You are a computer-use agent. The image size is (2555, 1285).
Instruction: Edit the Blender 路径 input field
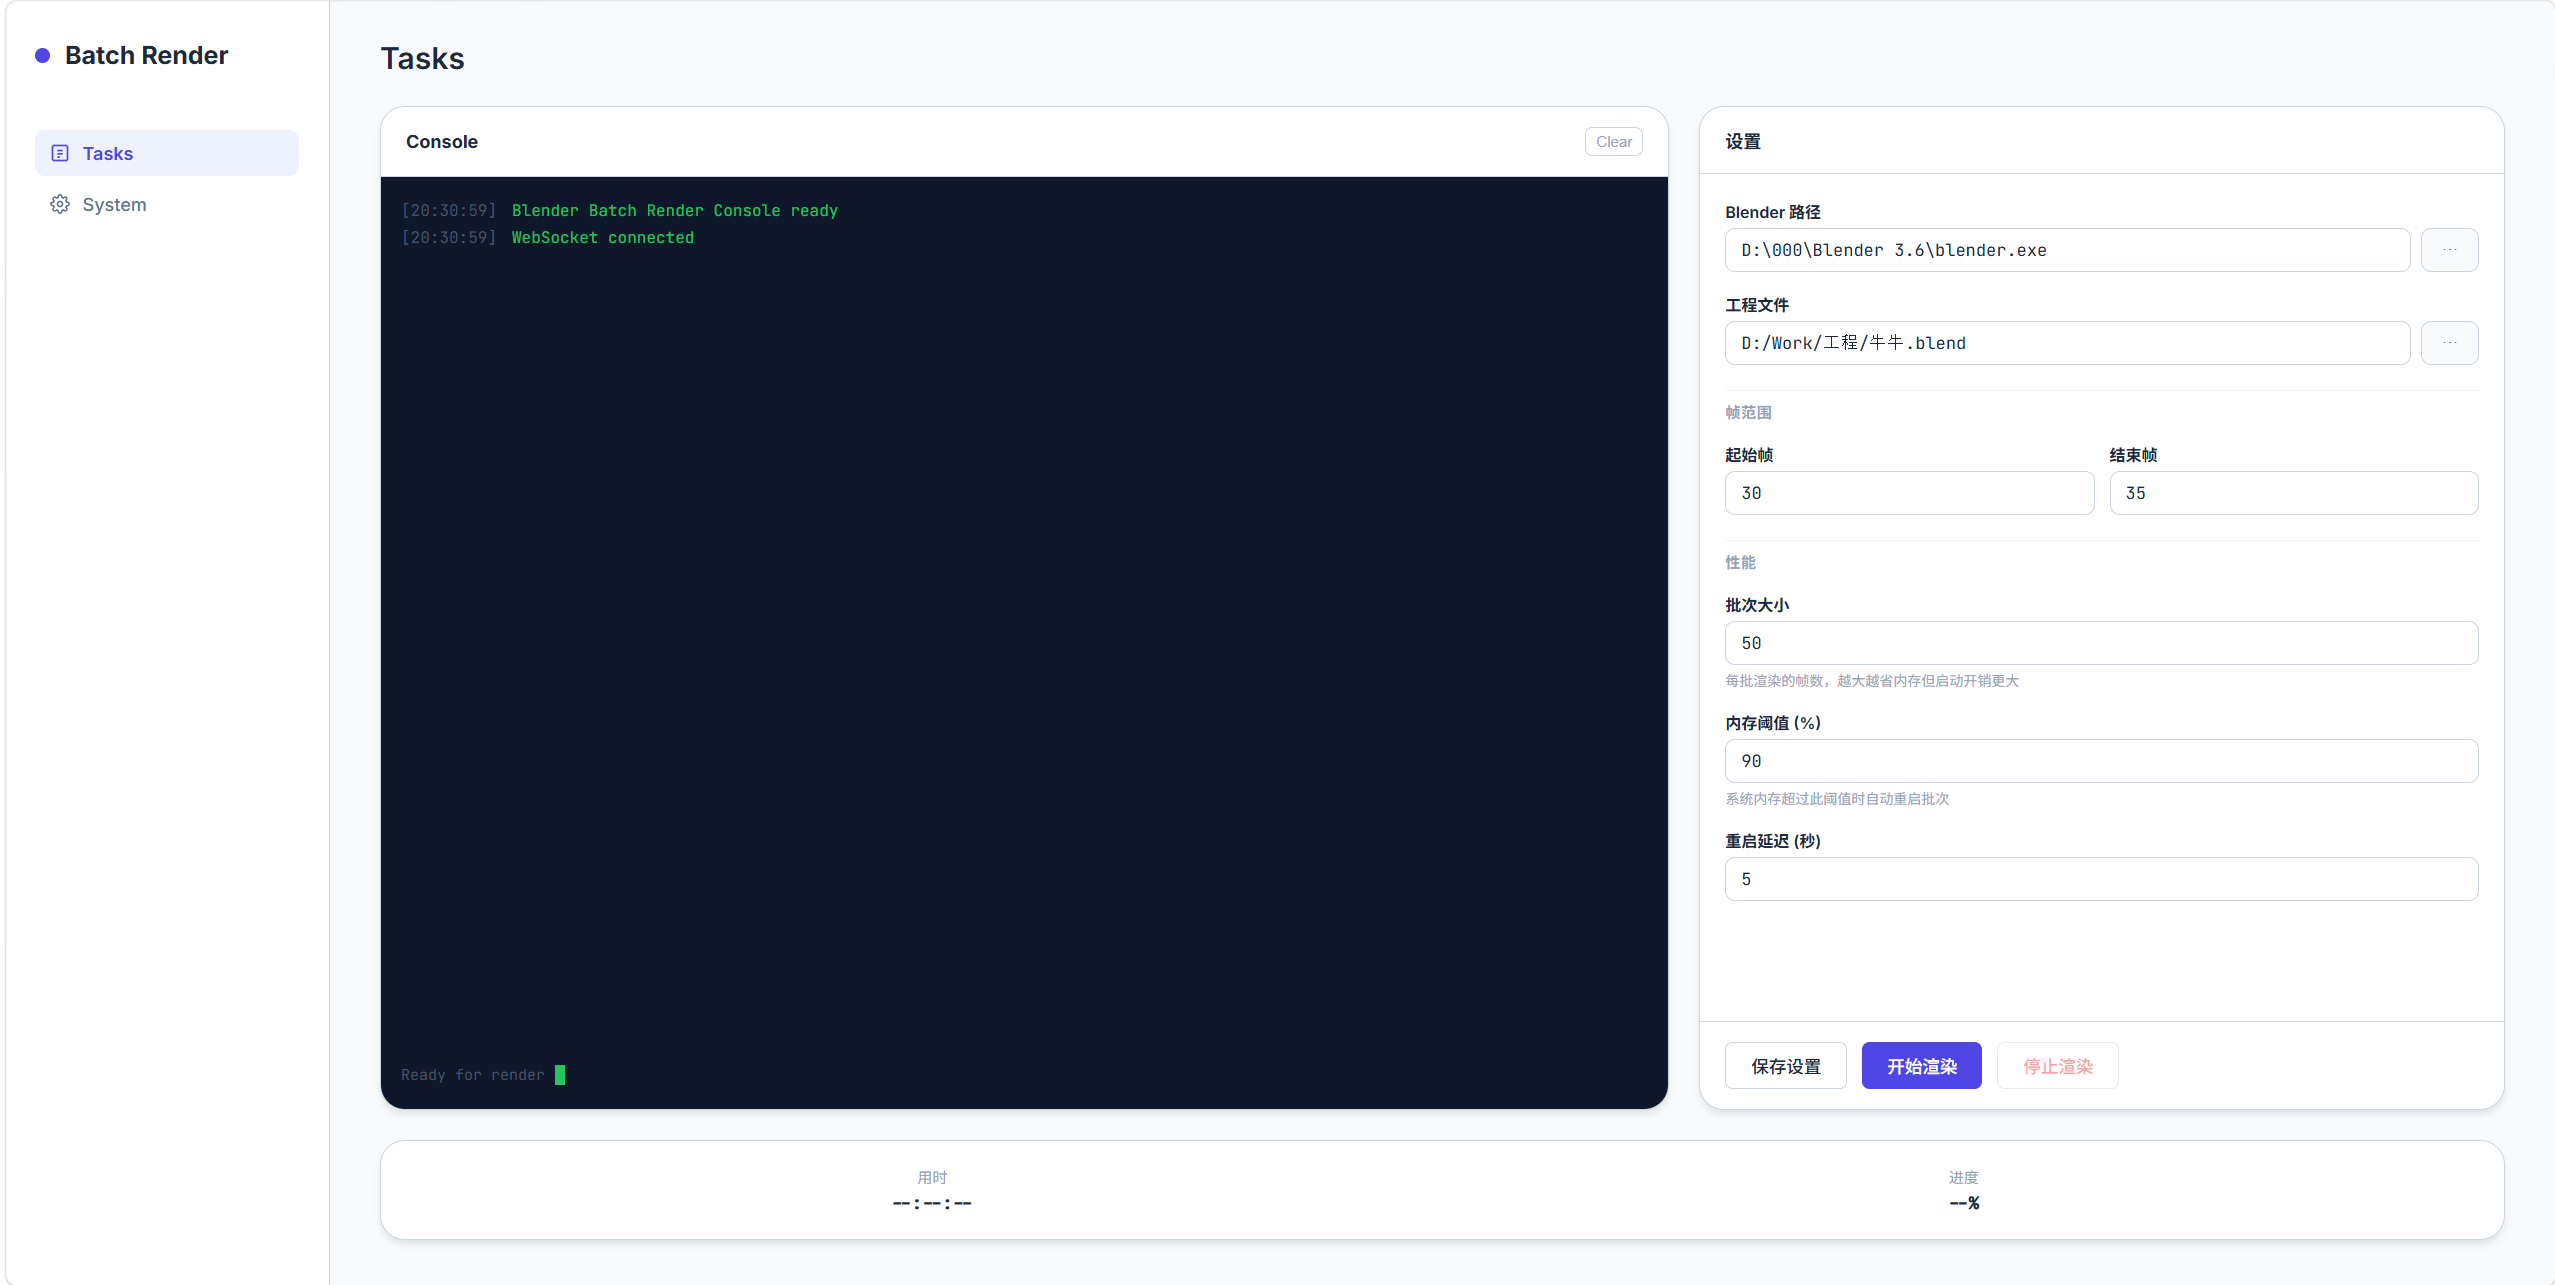coord(2067,250)
